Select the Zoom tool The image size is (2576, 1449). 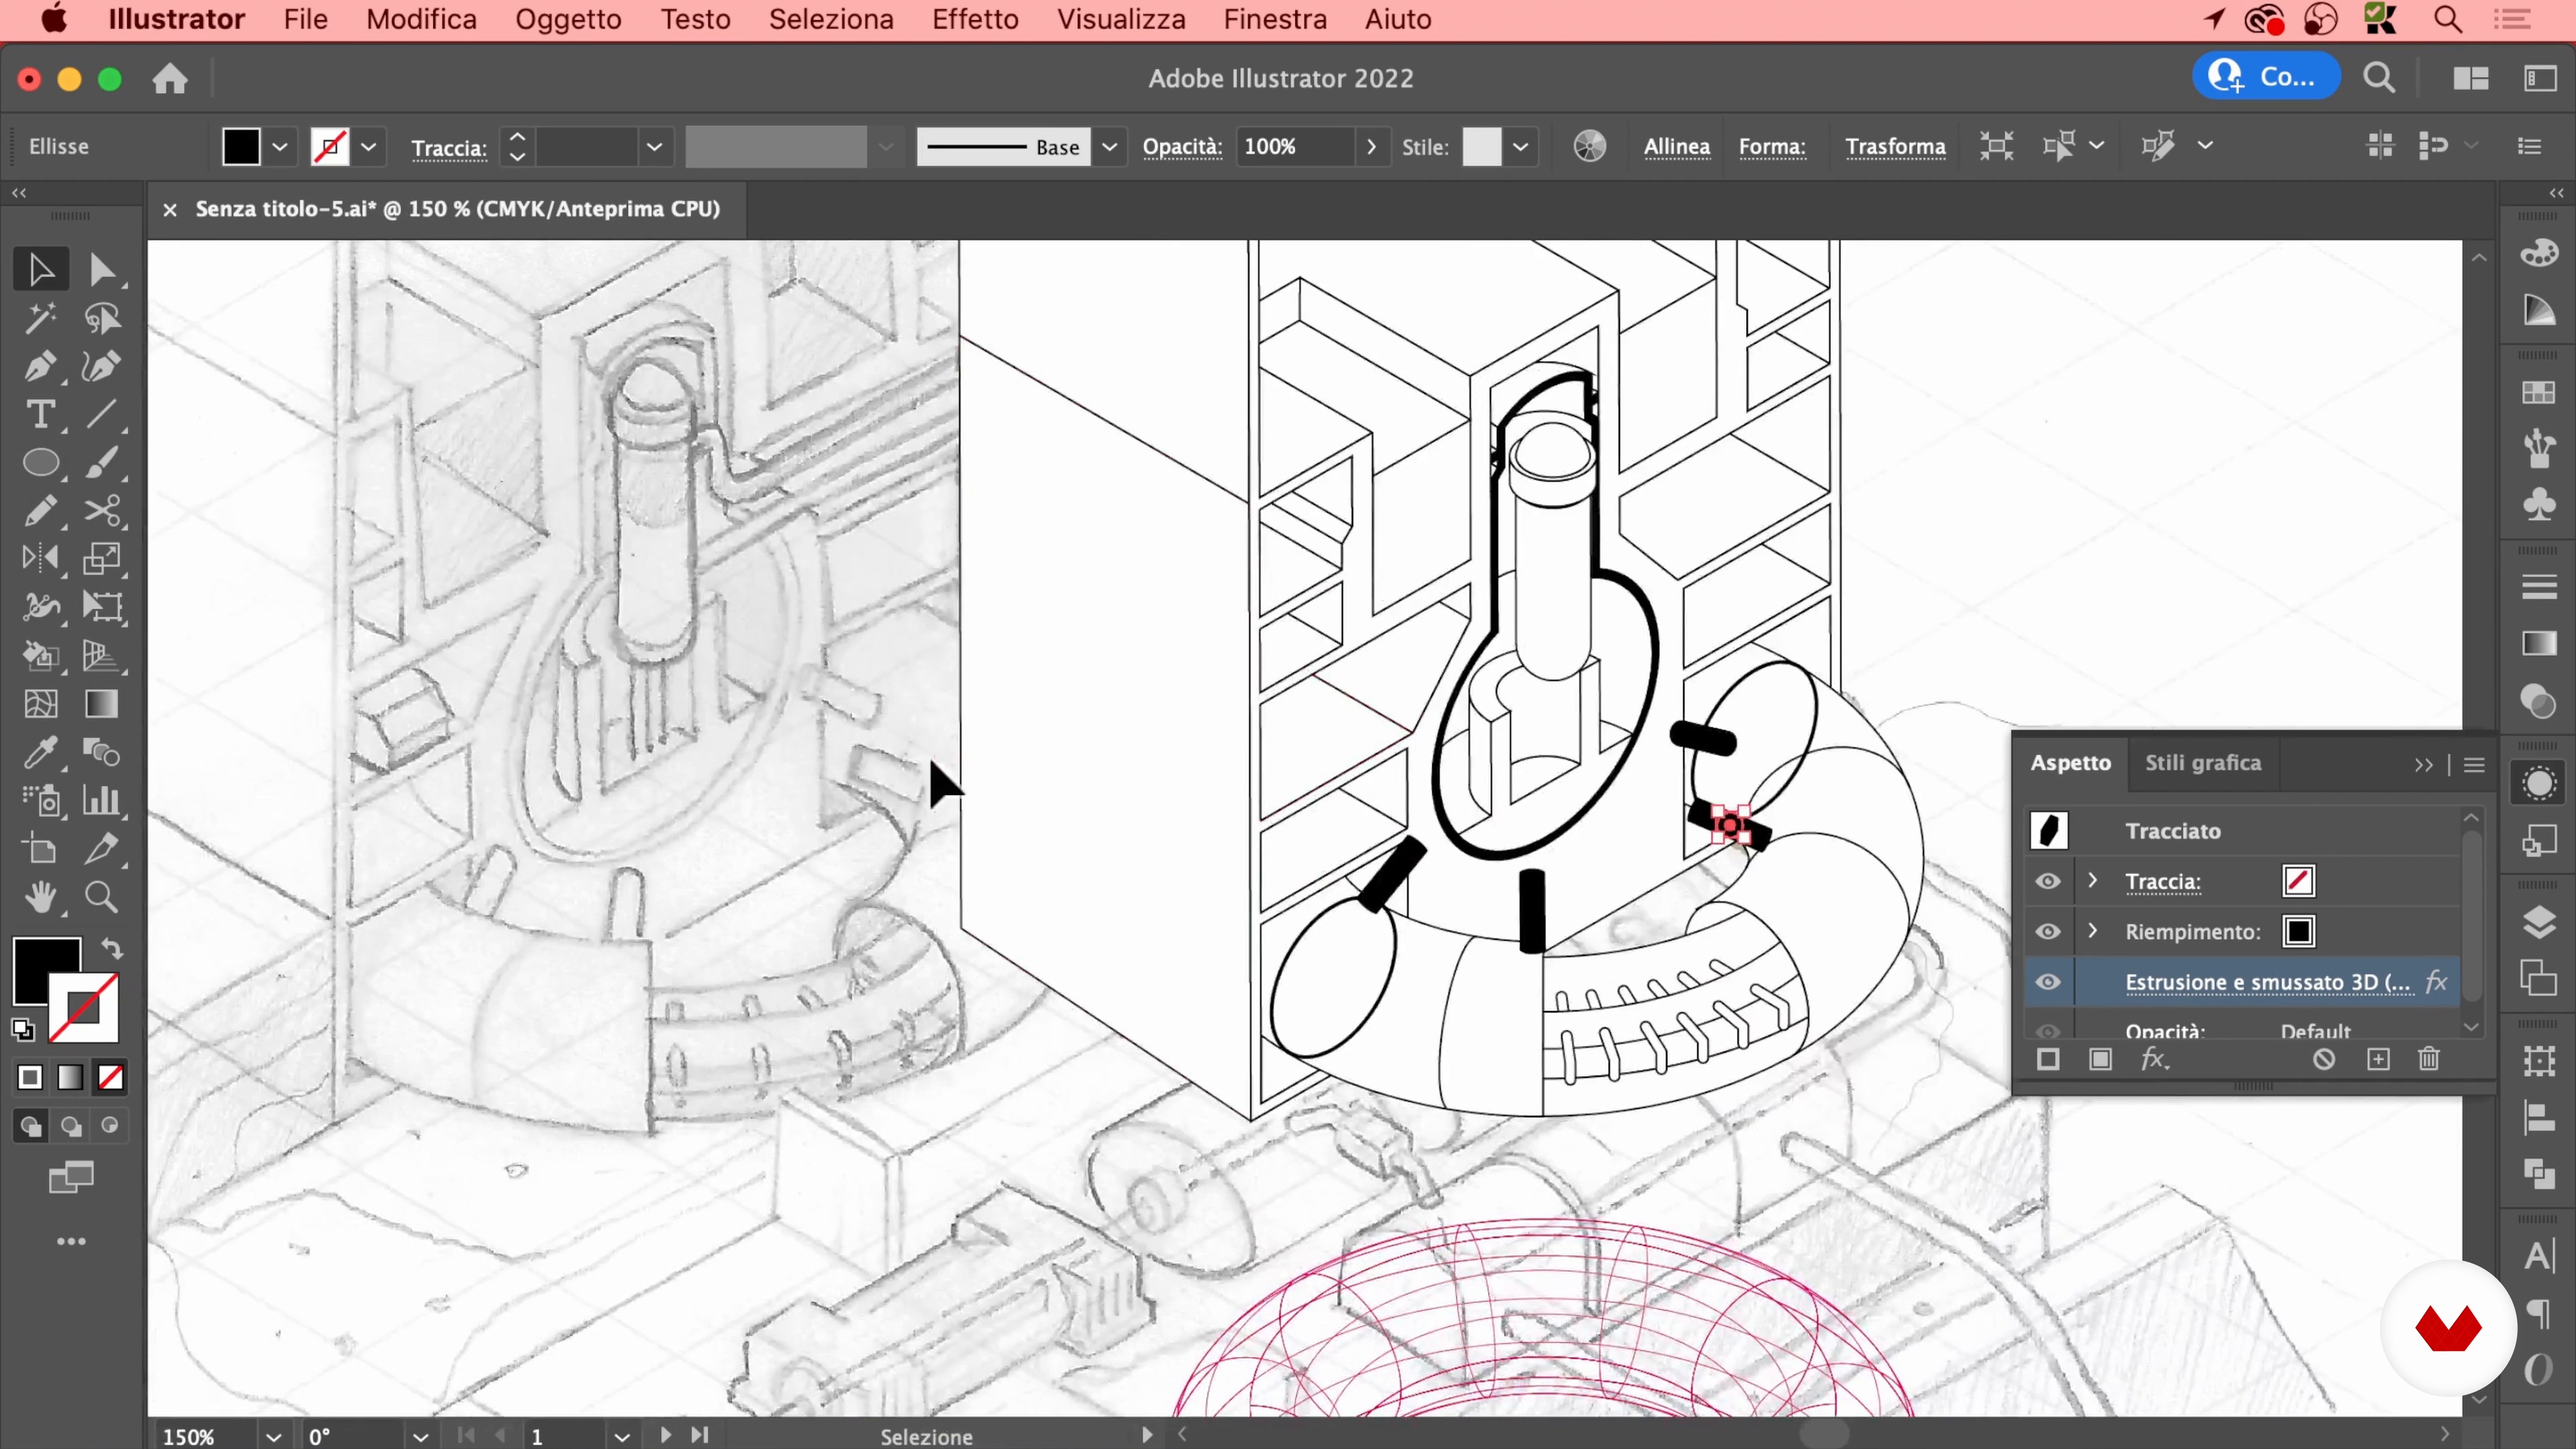coord(101,897)
